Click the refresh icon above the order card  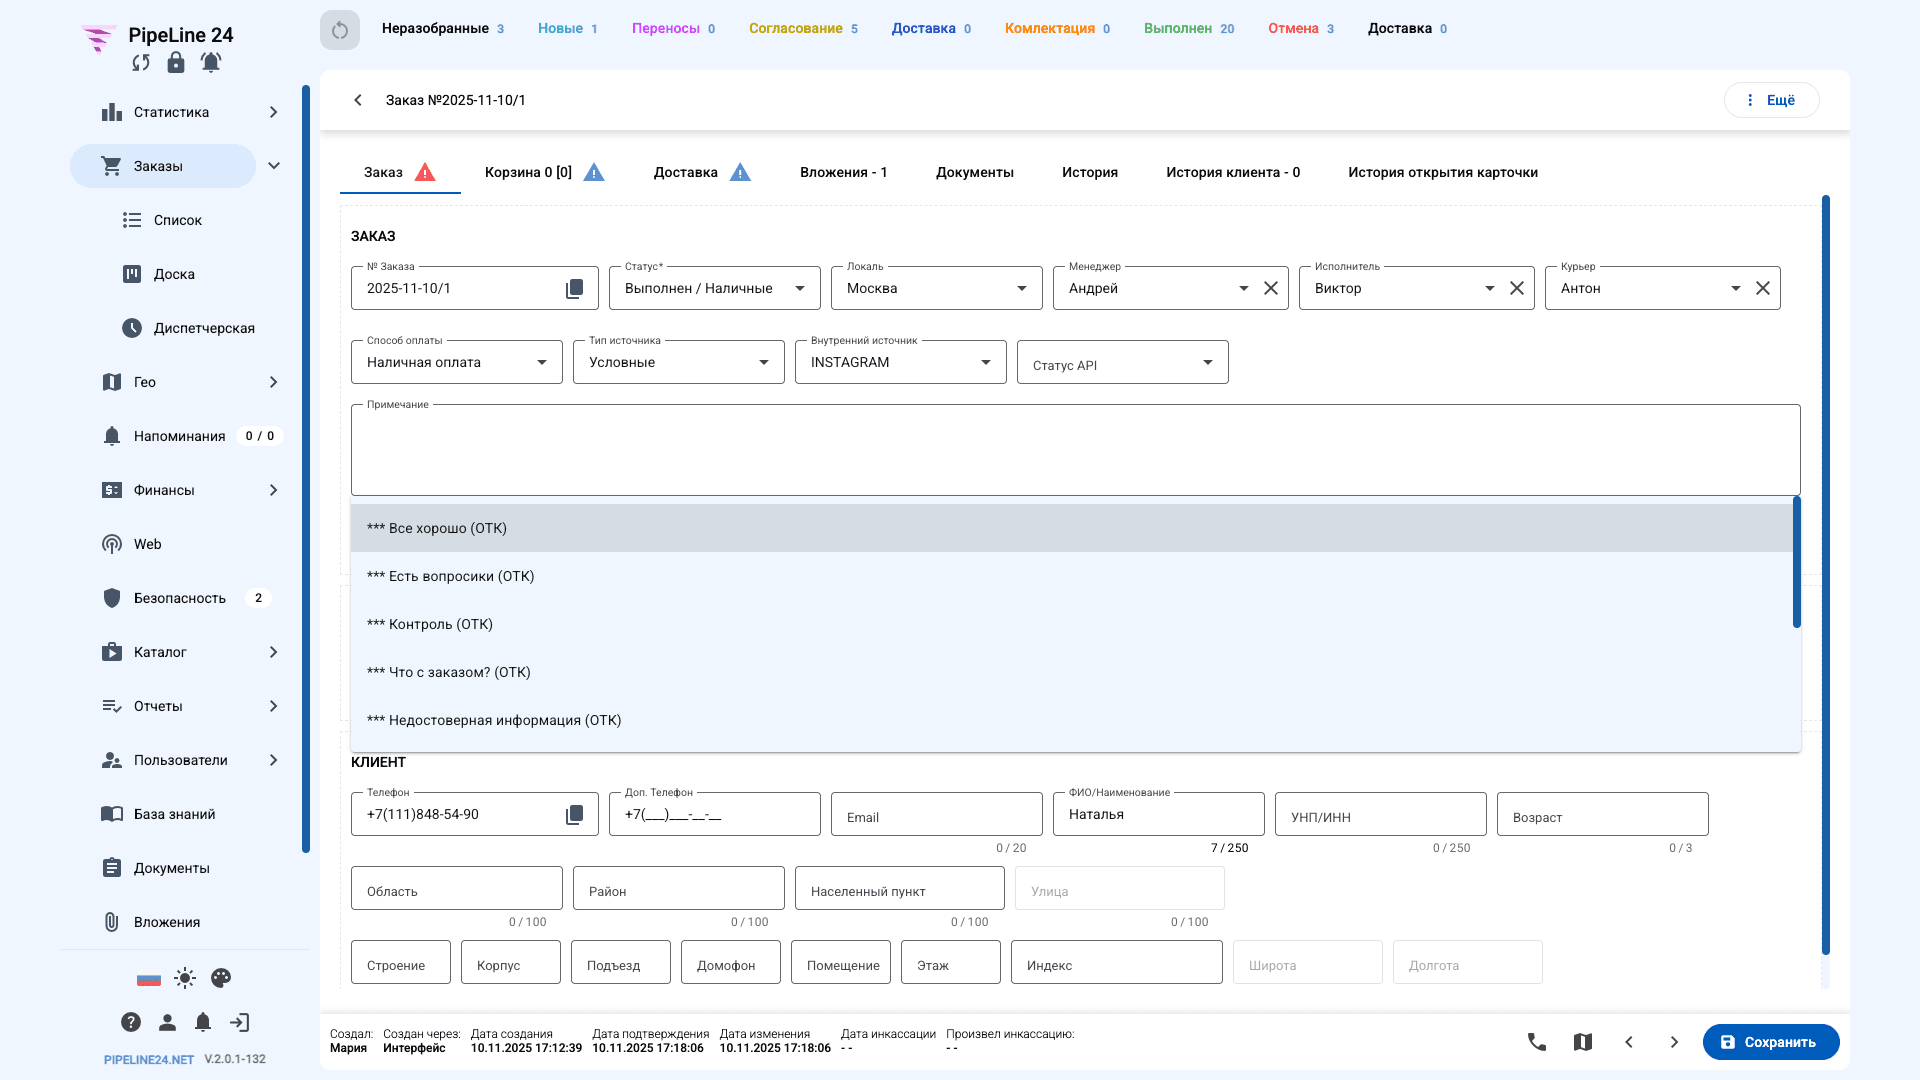point(340,30)
